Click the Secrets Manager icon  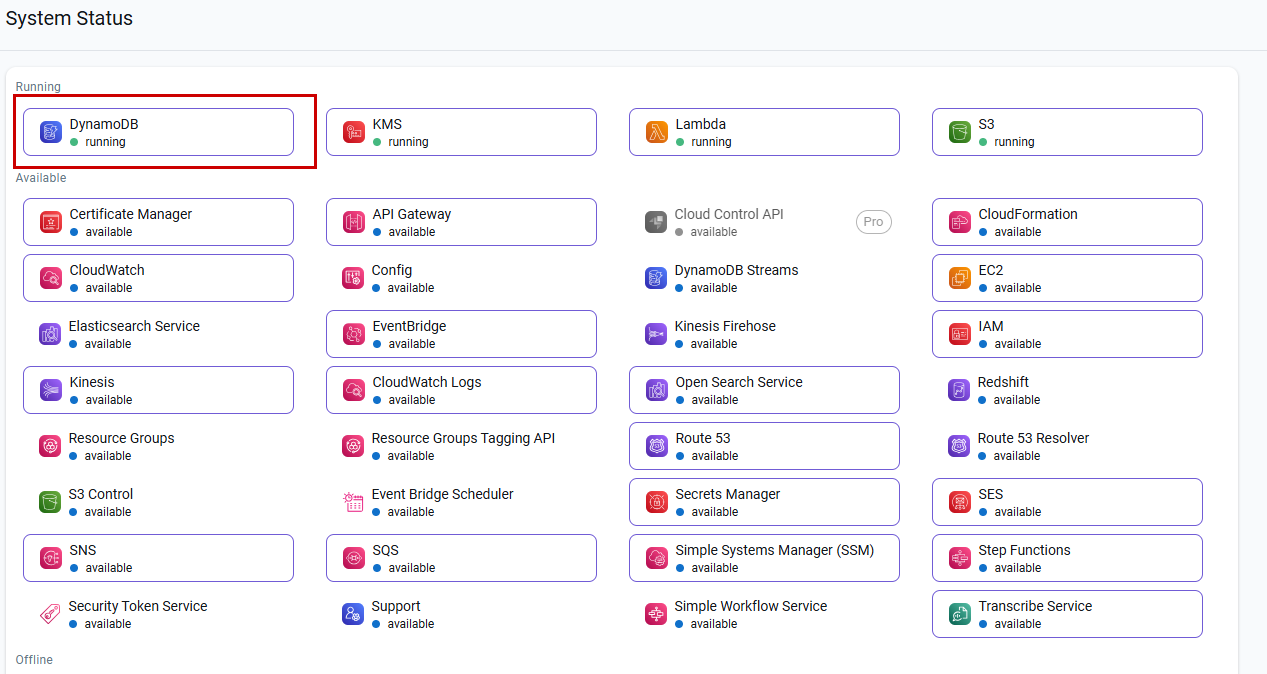tap(657, 502)
